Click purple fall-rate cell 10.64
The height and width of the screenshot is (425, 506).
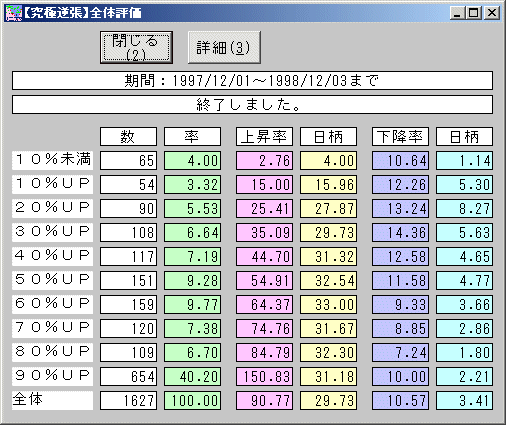(400, 160)
